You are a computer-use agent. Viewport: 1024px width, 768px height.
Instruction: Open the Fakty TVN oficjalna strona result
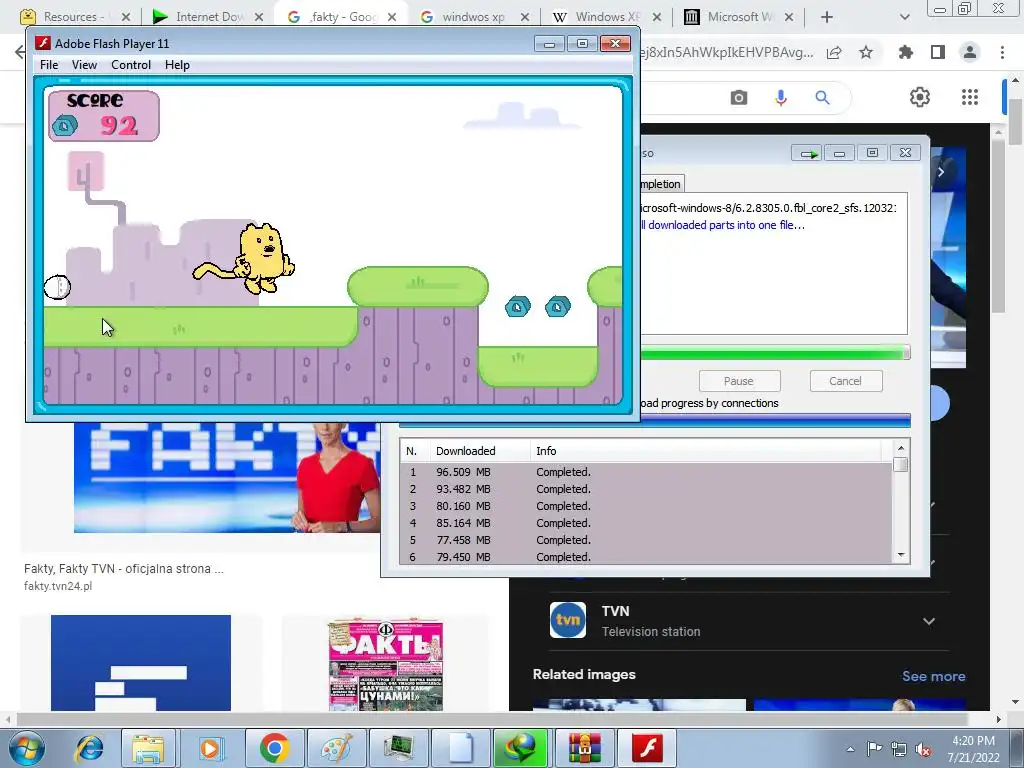tap(123, 568)
